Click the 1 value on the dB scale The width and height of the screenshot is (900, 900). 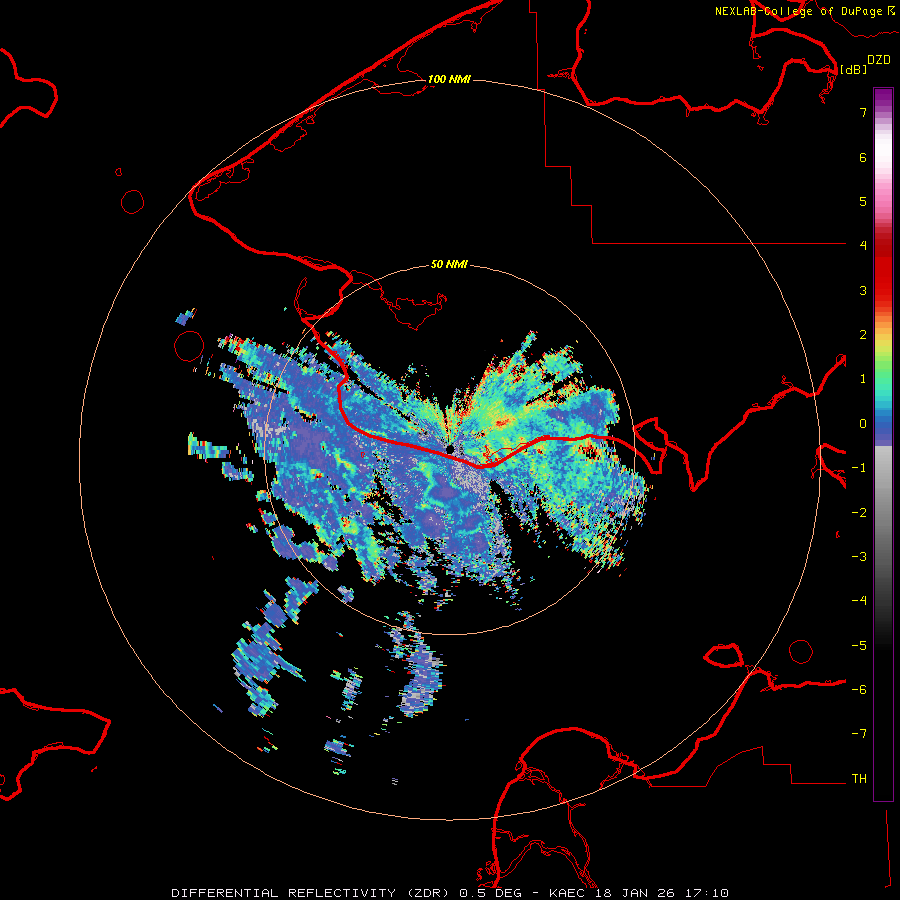click(x=863, y=379)
